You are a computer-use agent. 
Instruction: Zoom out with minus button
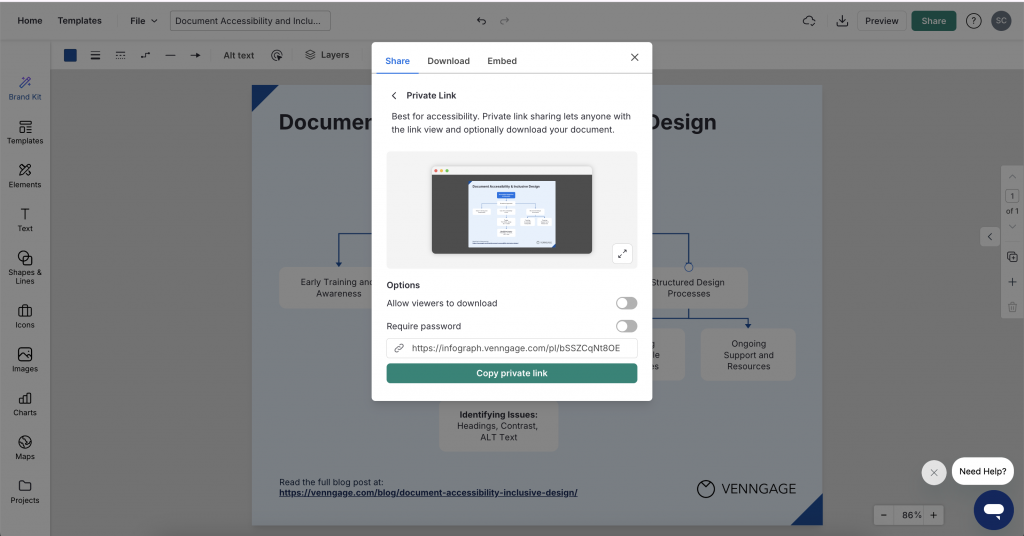point(884,515)
